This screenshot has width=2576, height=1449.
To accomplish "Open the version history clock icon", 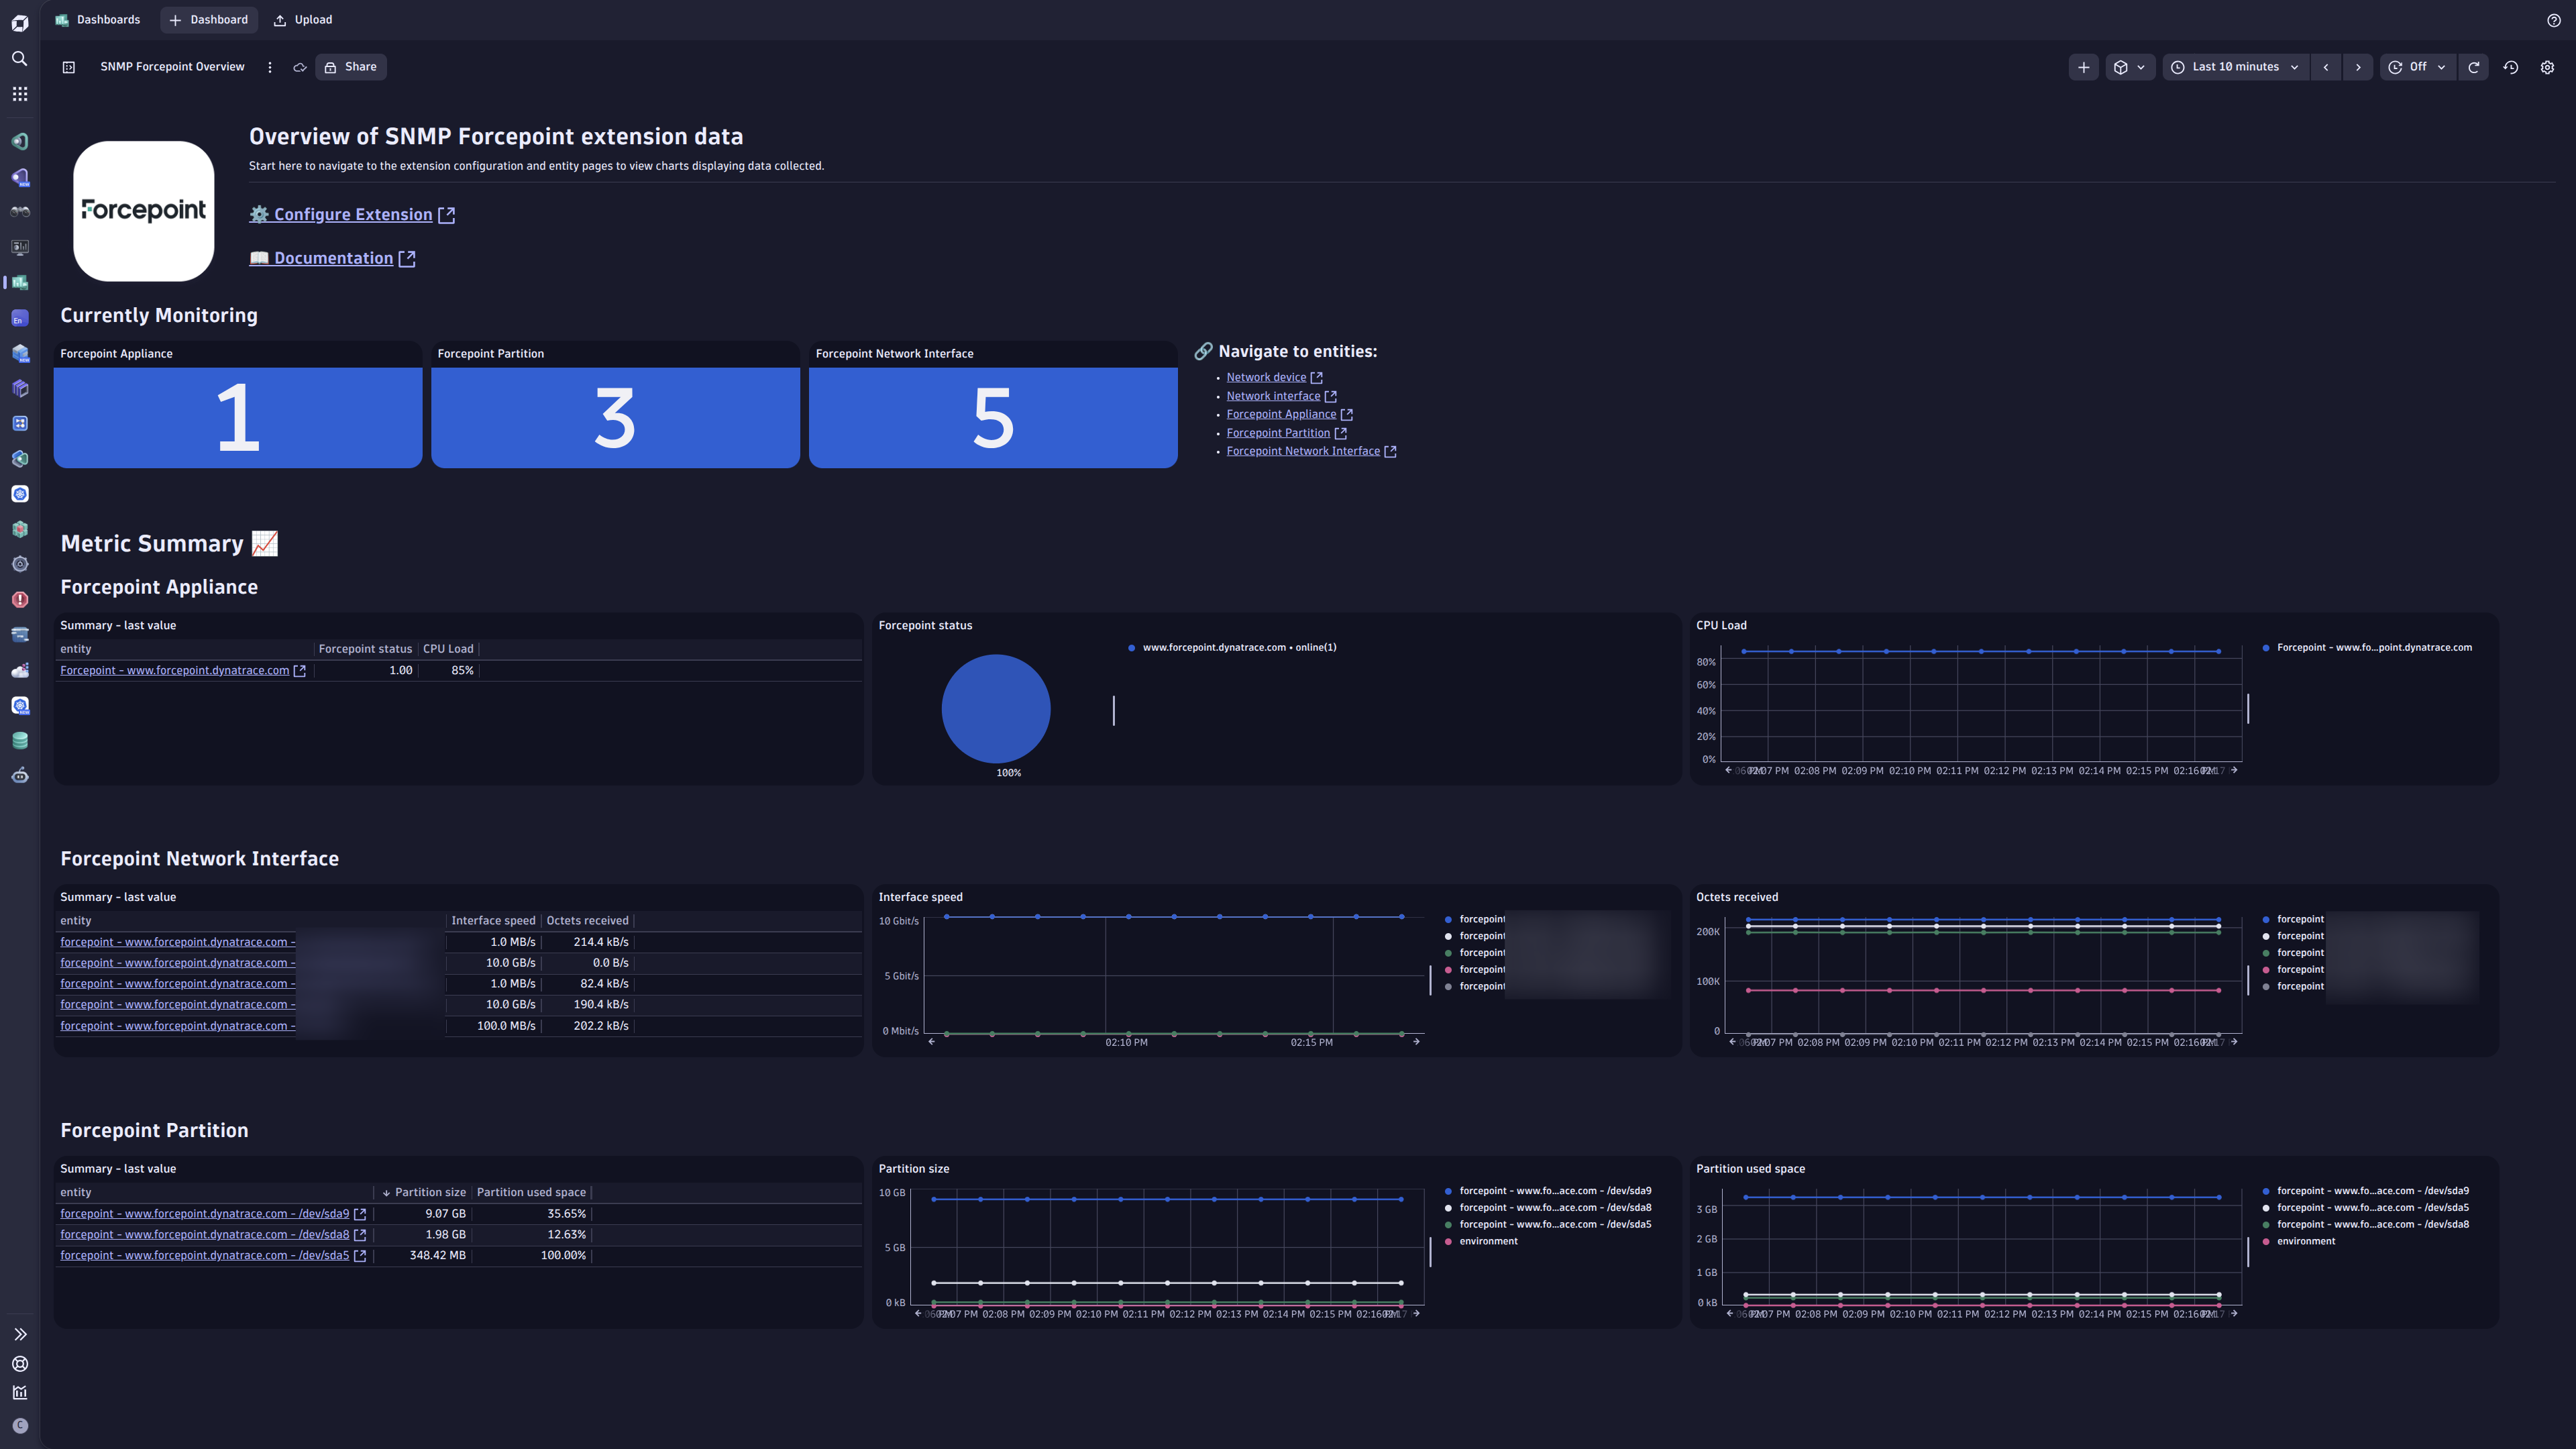I will pyautogui.click(x=2511, y=67).
